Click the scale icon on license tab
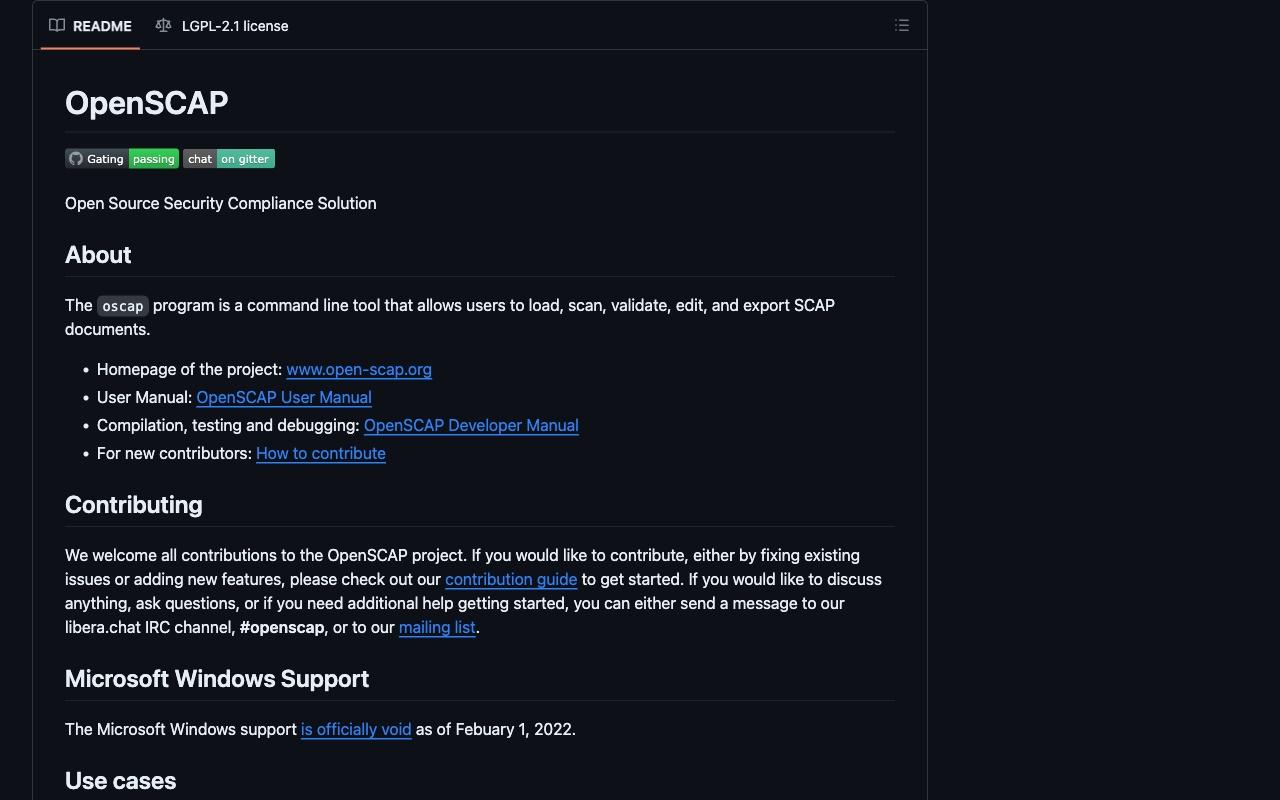 coord(163,26)
